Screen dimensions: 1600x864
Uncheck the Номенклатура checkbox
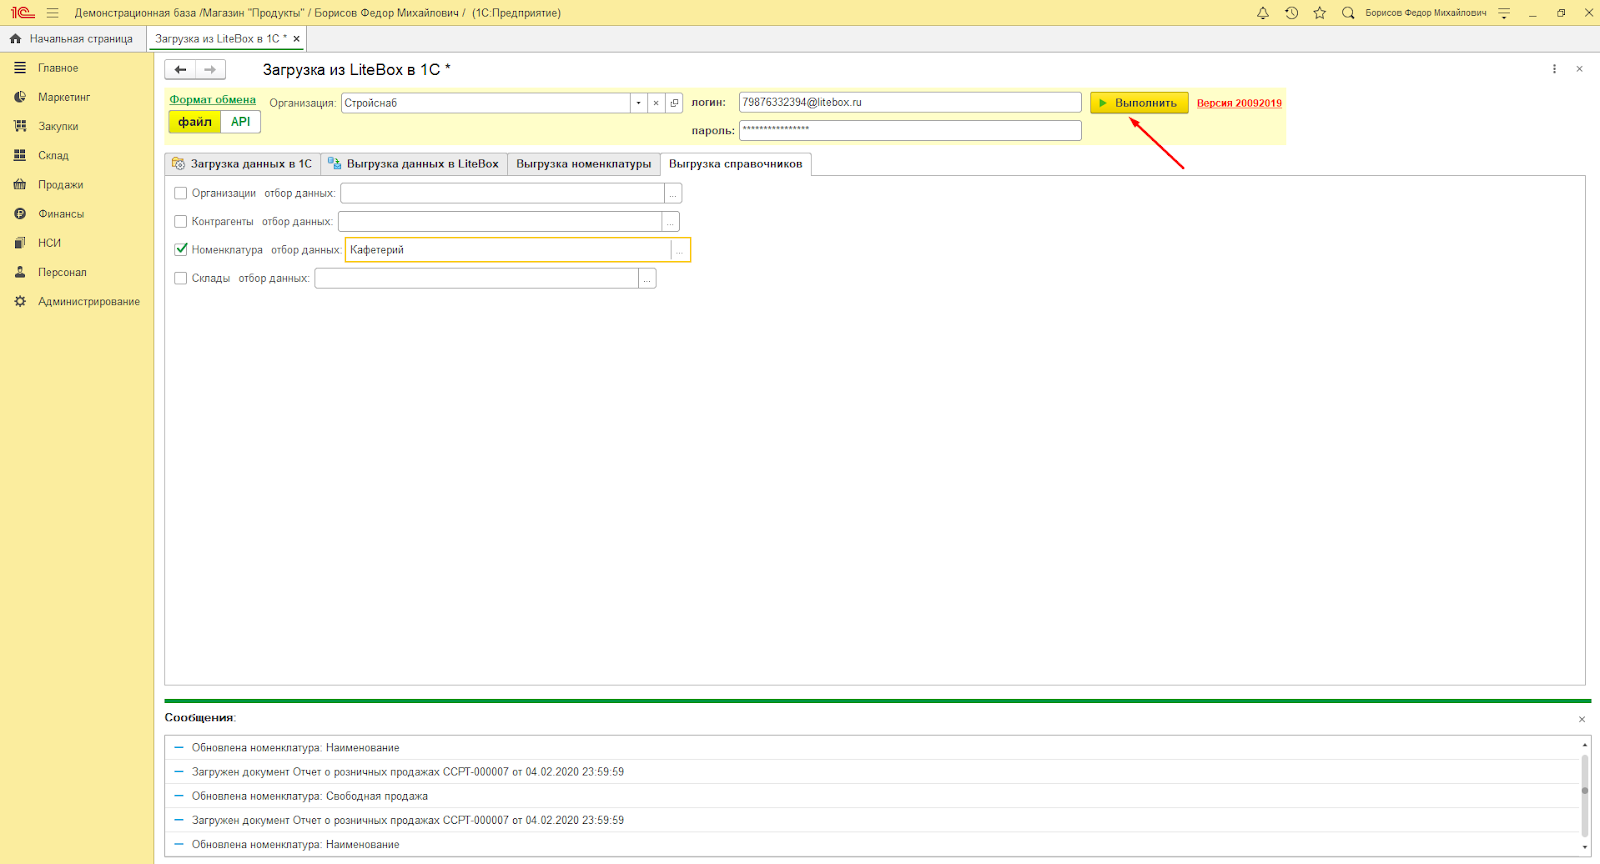181,249
